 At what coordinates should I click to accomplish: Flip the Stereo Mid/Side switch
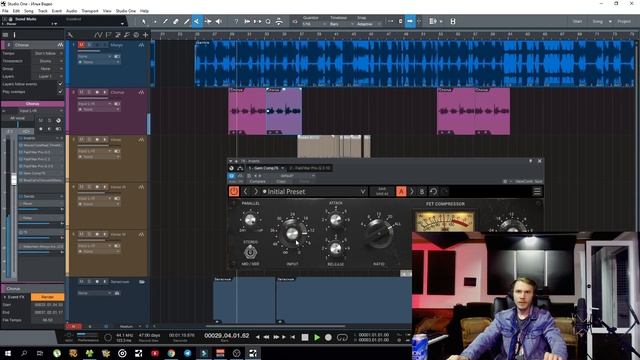(x=250, y=253)
